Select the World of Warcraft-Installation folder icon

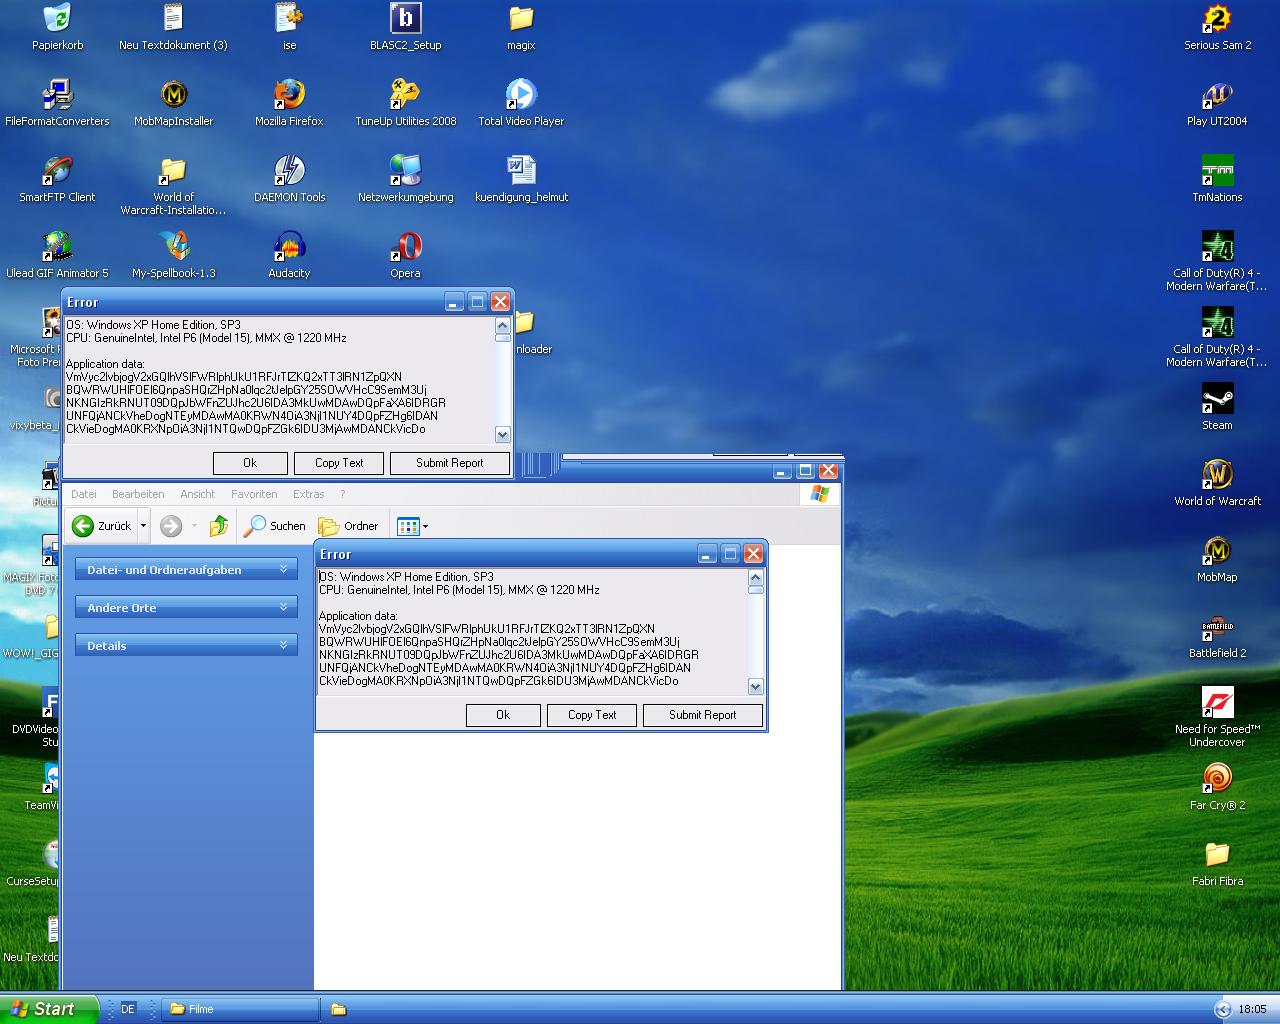[173, 186]
